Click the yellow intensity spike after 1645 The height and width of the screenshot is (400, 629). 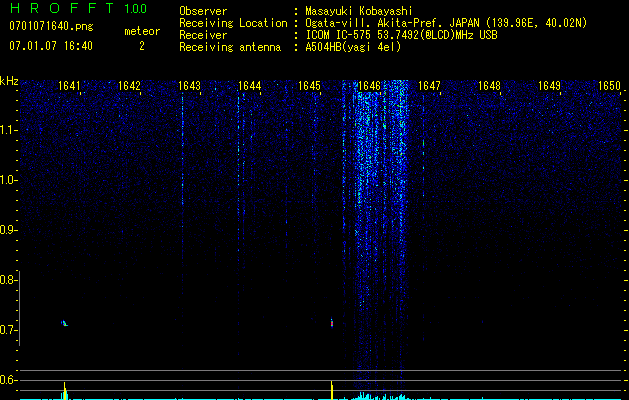click(x=332, y=390)
